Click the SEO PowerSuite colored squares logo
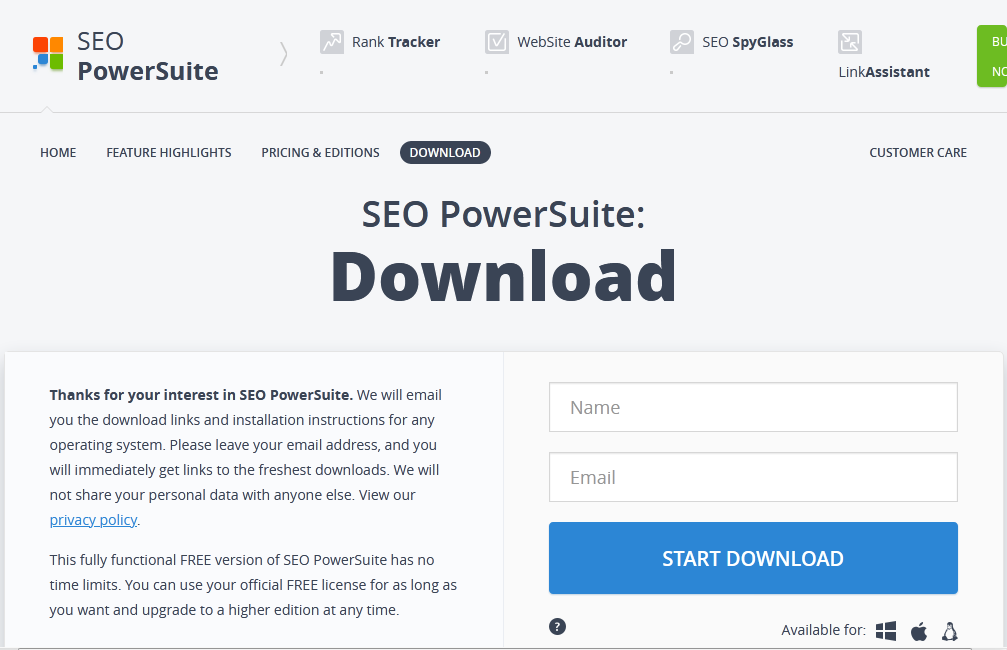This screenshot has height=650, width=1007. [48, 53]
